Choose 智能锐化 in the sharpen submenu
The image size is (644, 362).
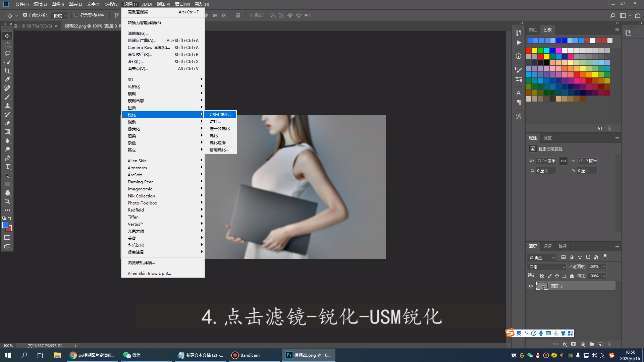[221, 150]
